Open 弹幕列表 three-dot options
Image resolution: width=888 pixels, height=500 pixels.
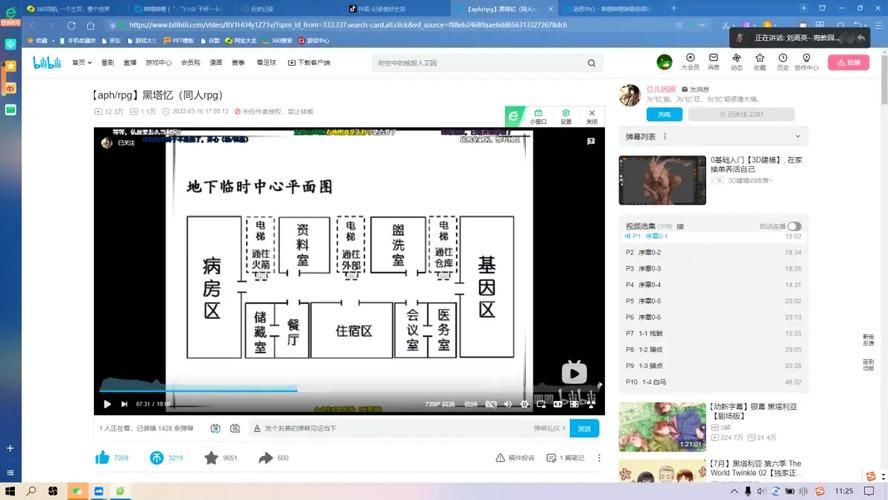[x=665, y=136]
